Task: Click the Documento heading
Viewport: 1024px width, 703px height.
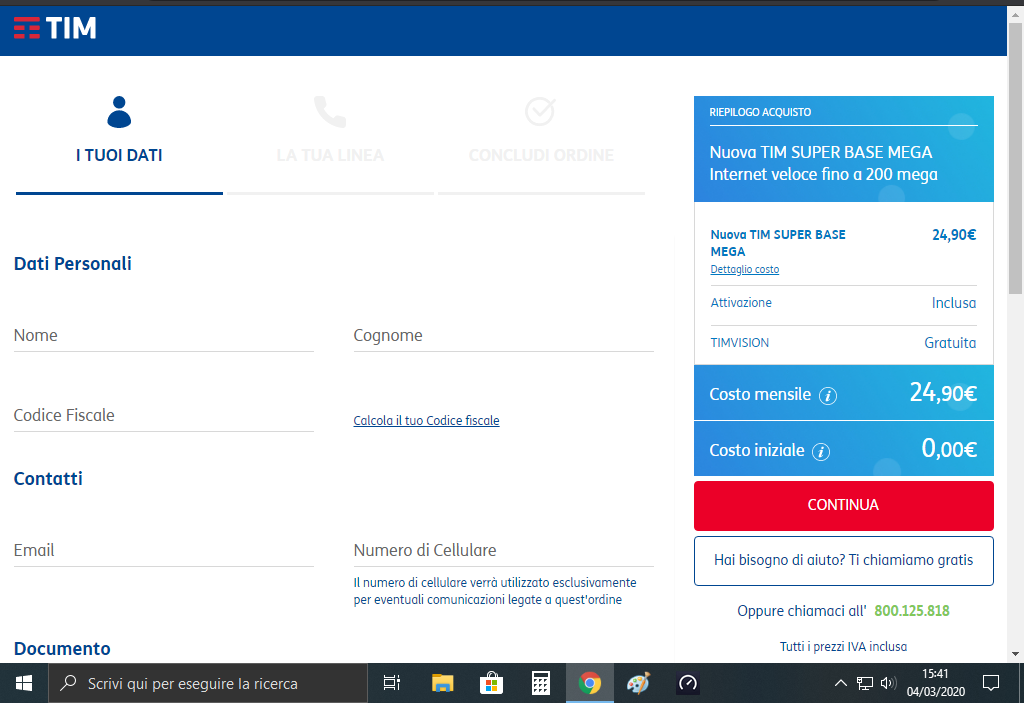Action: point(62,649)
